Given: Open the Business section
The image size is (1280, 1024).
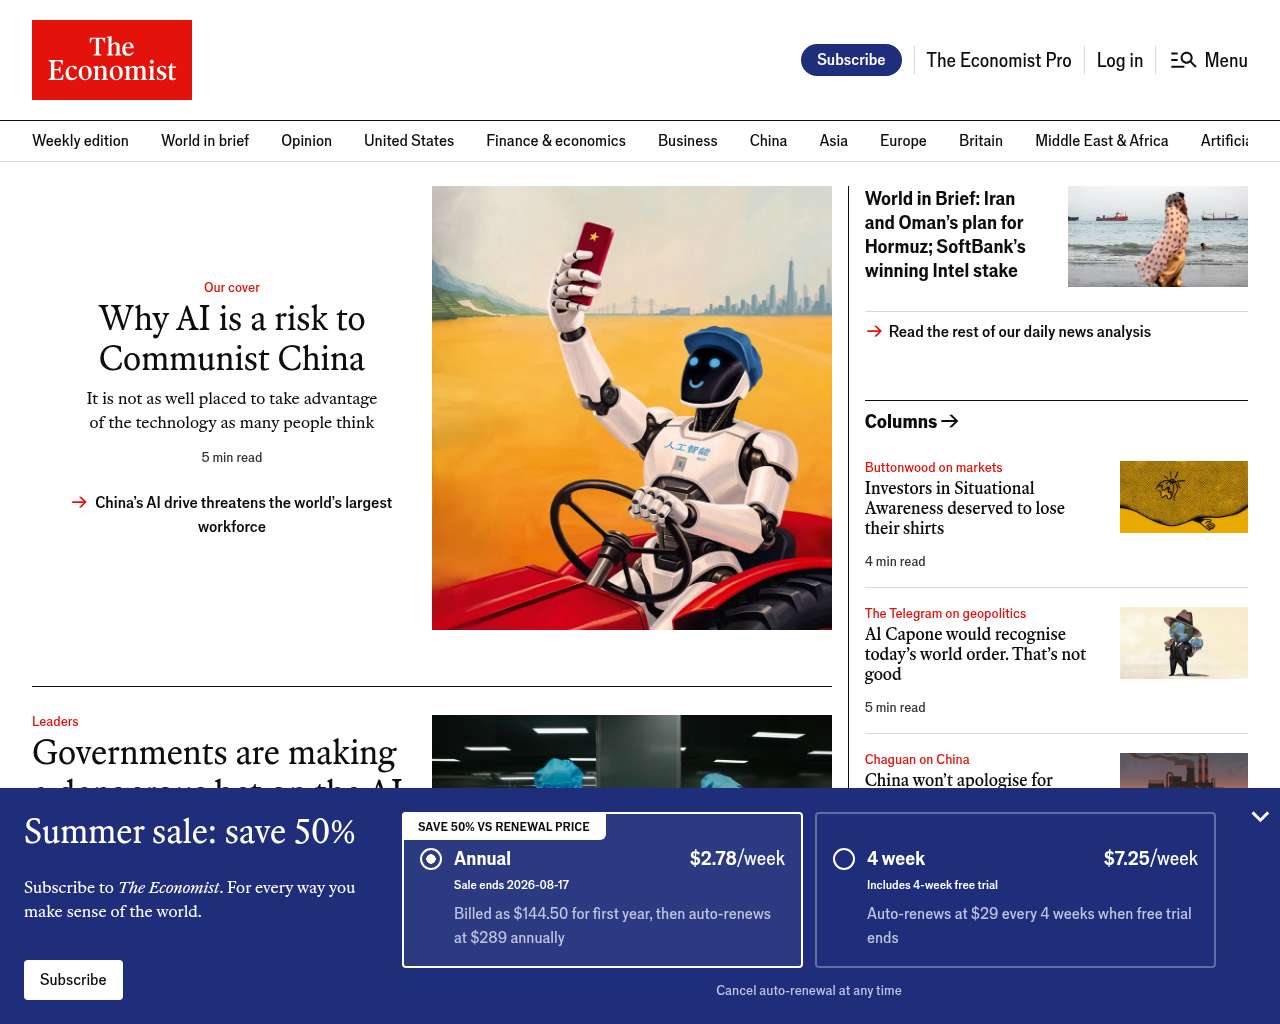Looking at the screenshot, I should pos(688,141).
